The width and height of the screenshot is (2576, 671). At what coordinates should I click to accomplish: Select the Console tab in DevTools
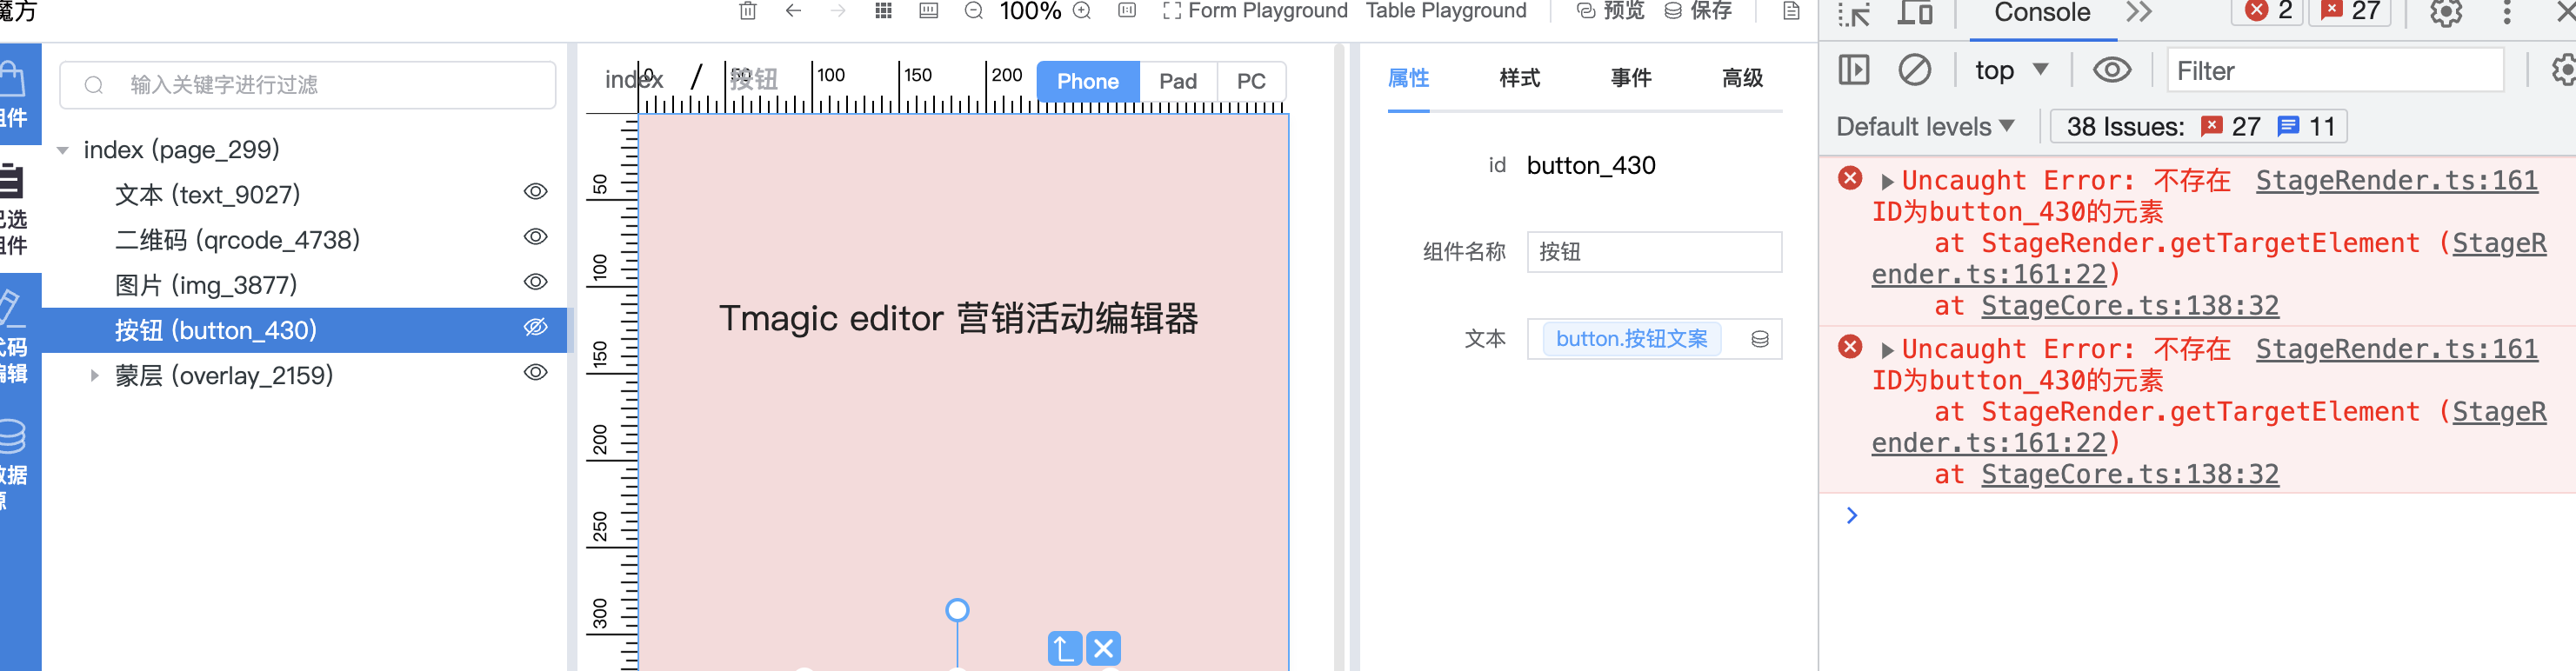click(x=2042, y=13)
